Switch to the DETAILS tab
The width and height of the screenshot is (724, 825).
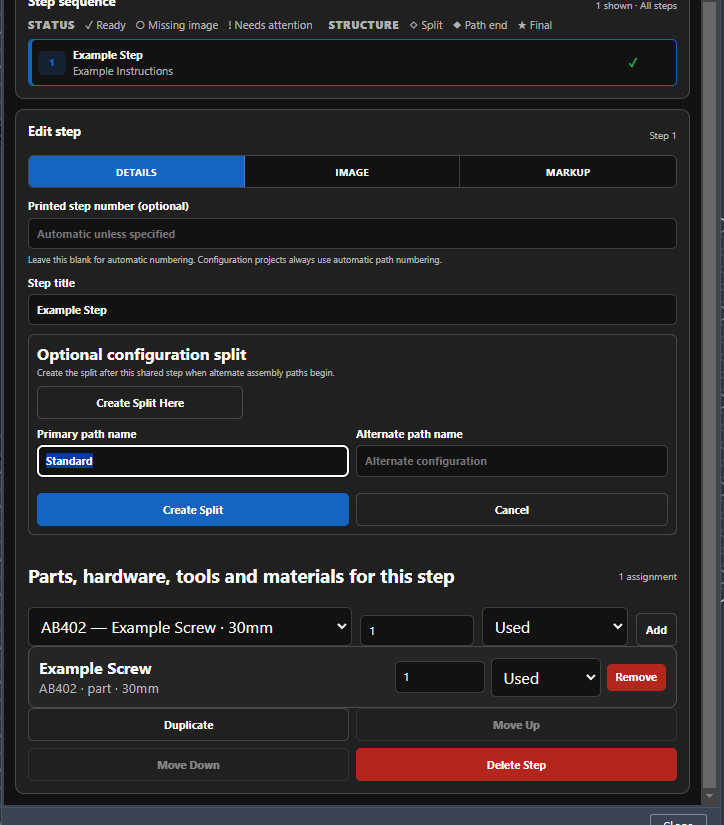[136, 172]
